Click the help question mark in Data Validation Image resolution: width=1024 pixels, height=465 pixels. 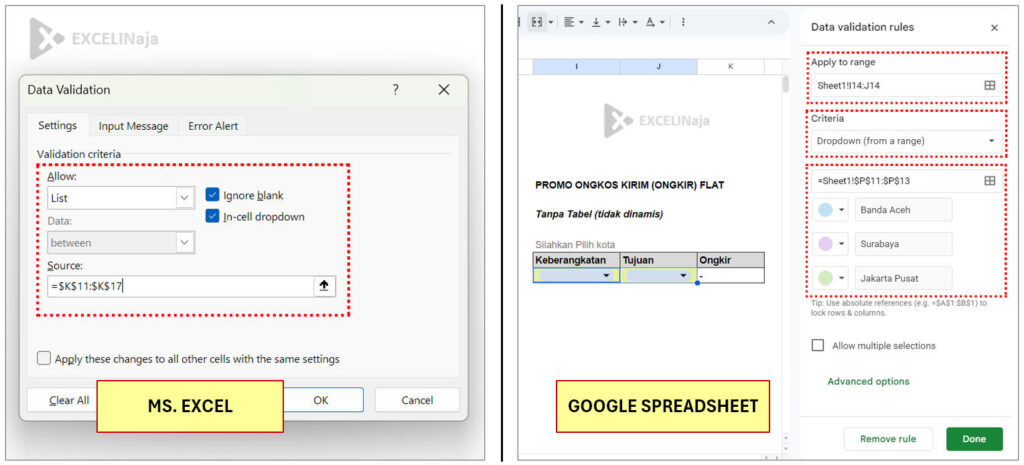[395, 90]
